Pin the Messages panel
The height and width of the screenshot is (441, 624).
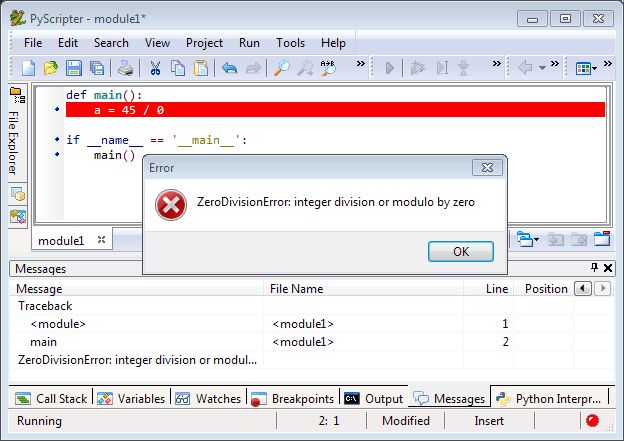coord(594,267)
